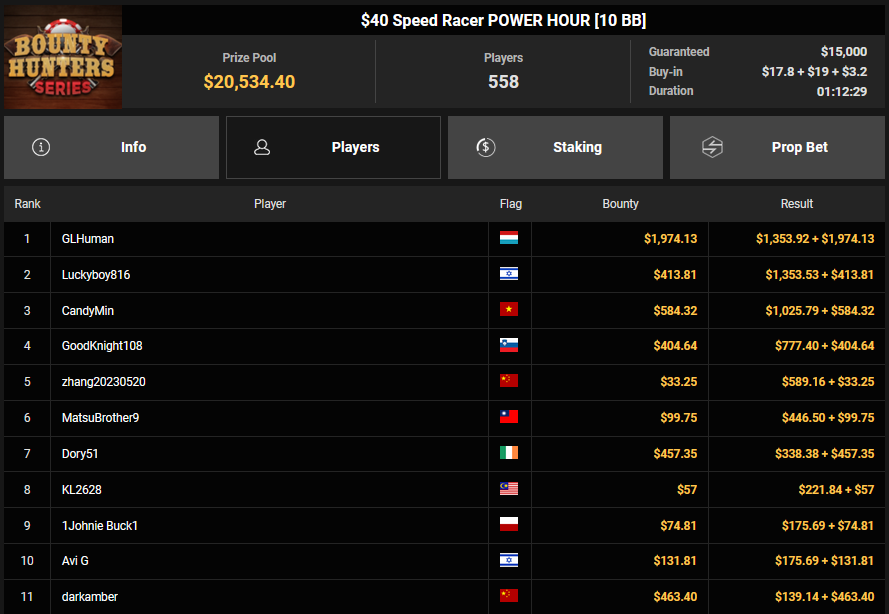
Task: Select player Luckyboy816 in the list
Action: 96,275
